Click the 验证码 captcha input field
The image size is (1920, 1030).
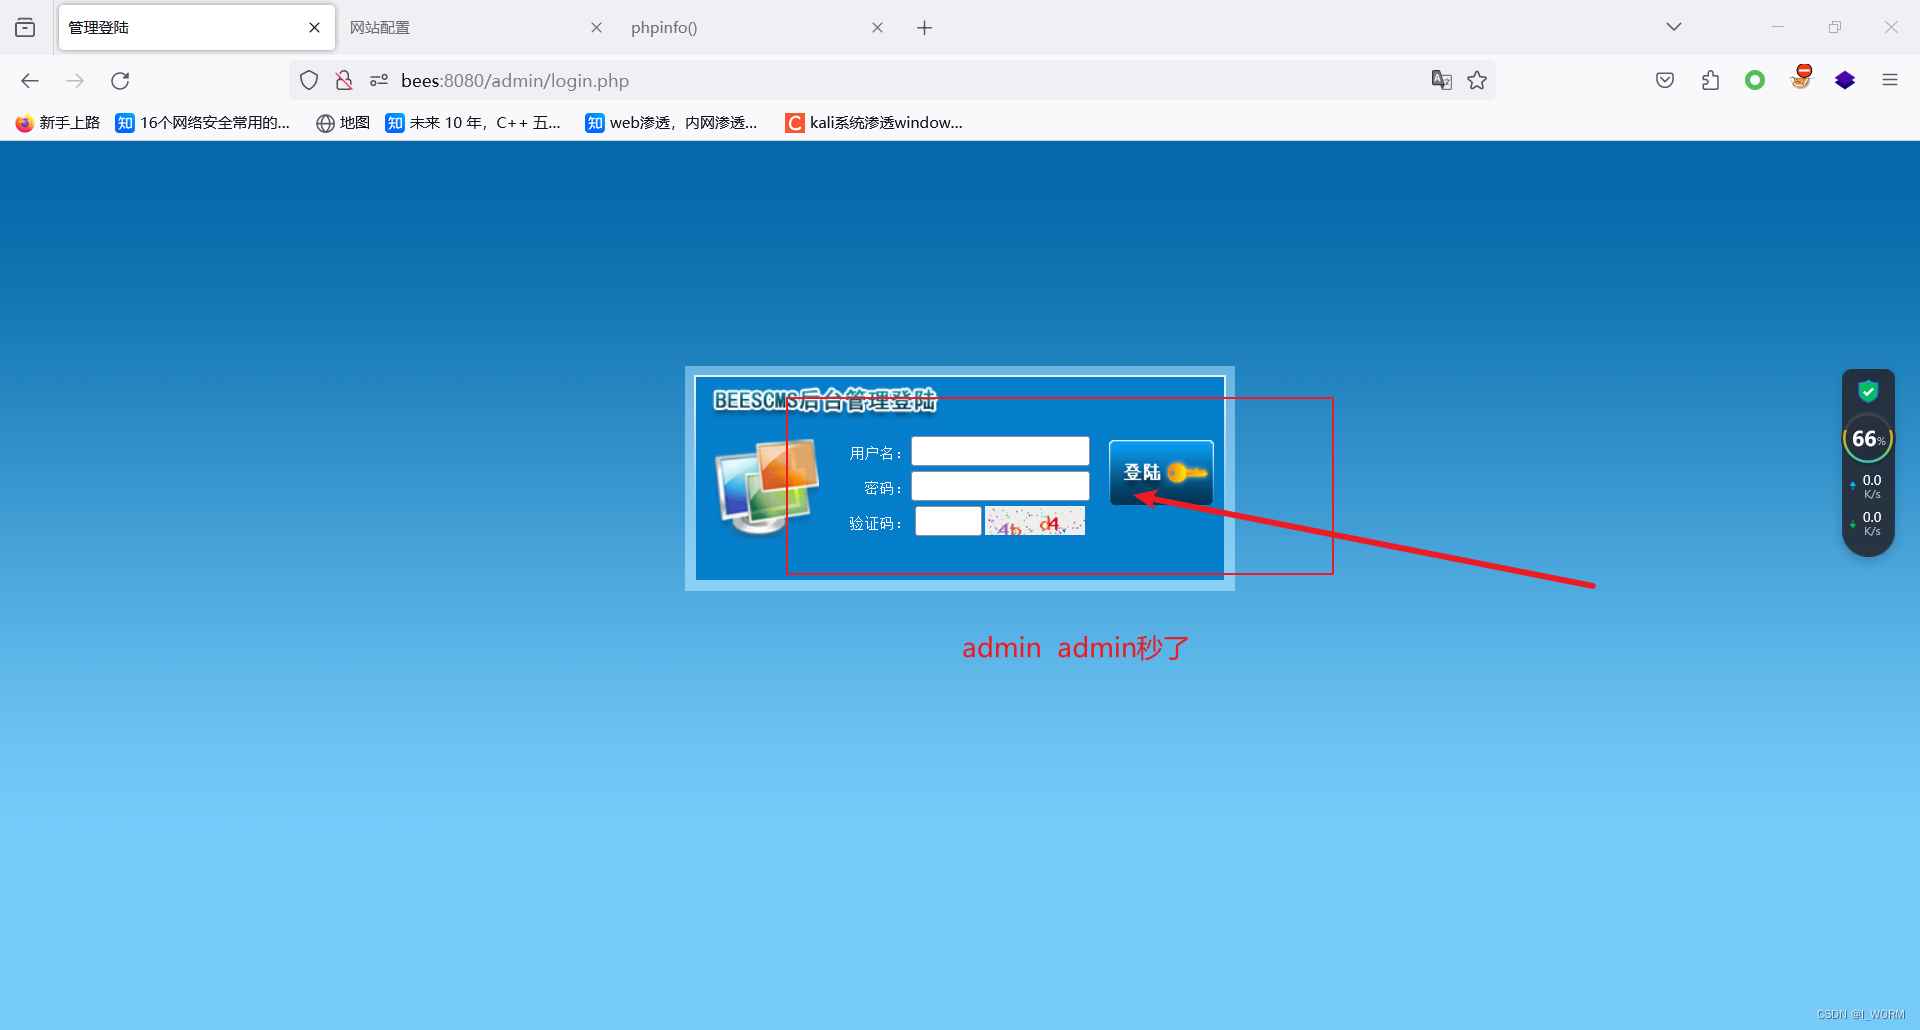click(948, 521)
